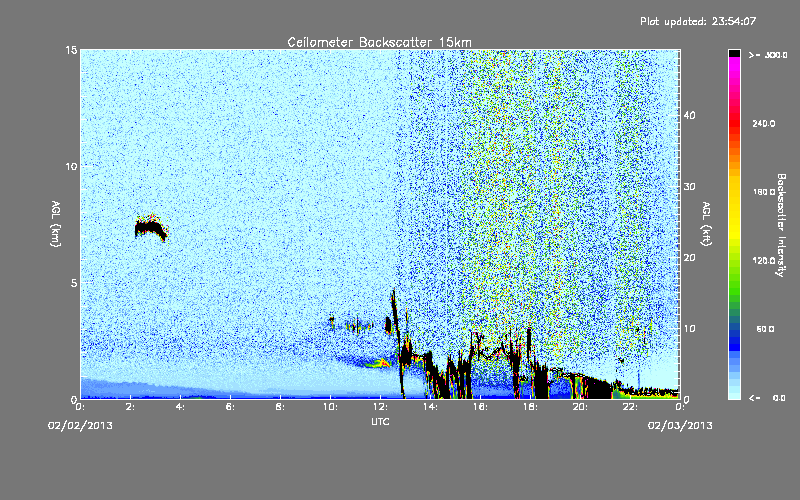Click the 40 kft tick label
The image size is (800, 500).
point(689,115)
